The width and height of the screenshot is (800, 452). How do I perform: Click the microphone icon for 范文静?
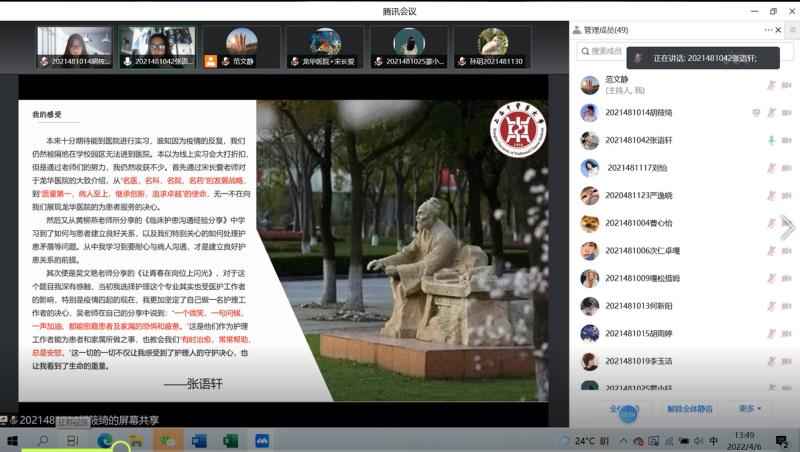pos(771,85)
